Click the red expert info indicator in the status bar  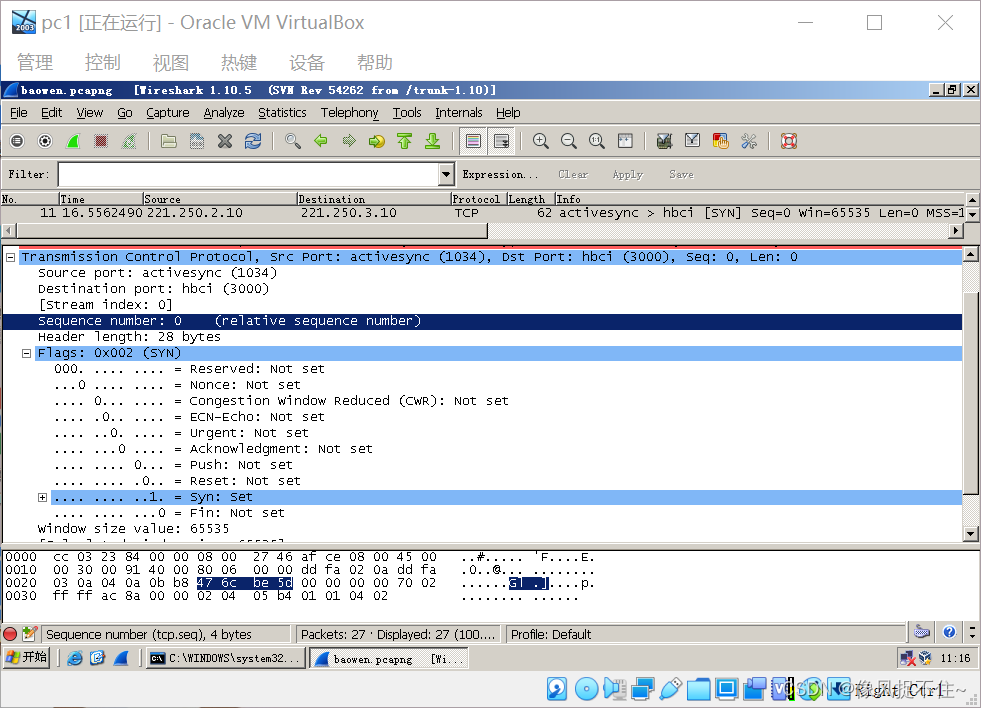10,634
